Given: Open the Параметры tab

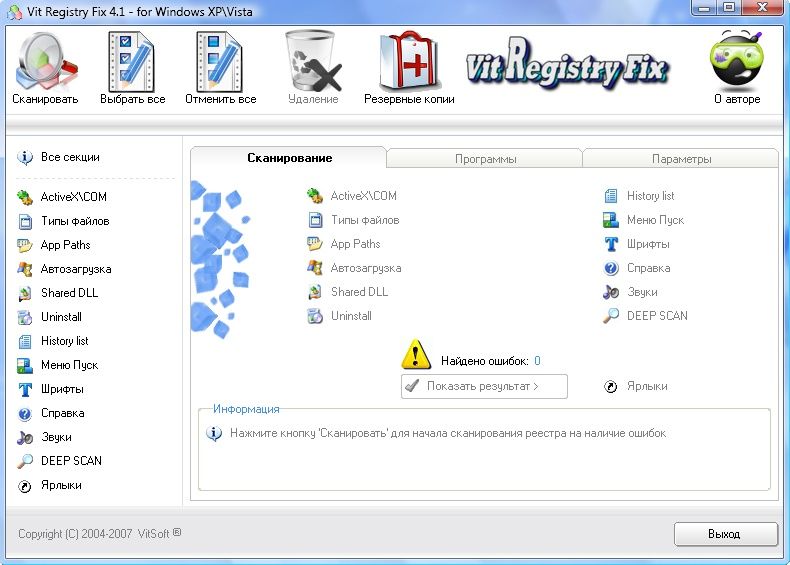Looking at the screenshot, I should (x=681, y=159).
